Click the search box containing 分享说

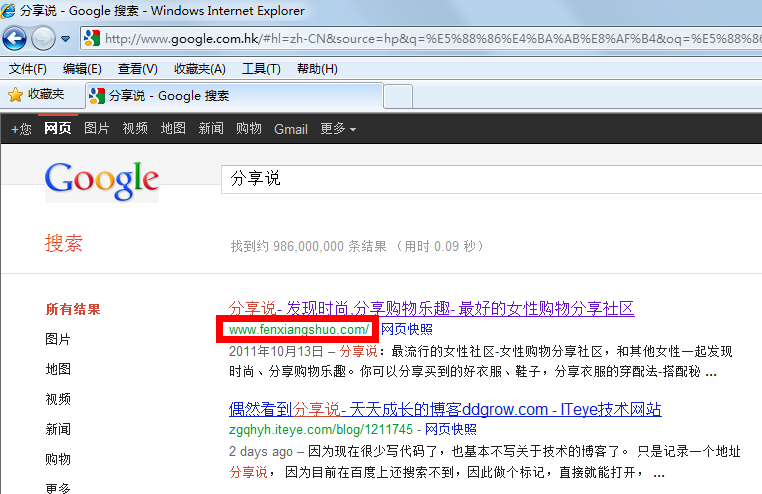(491, 179)
